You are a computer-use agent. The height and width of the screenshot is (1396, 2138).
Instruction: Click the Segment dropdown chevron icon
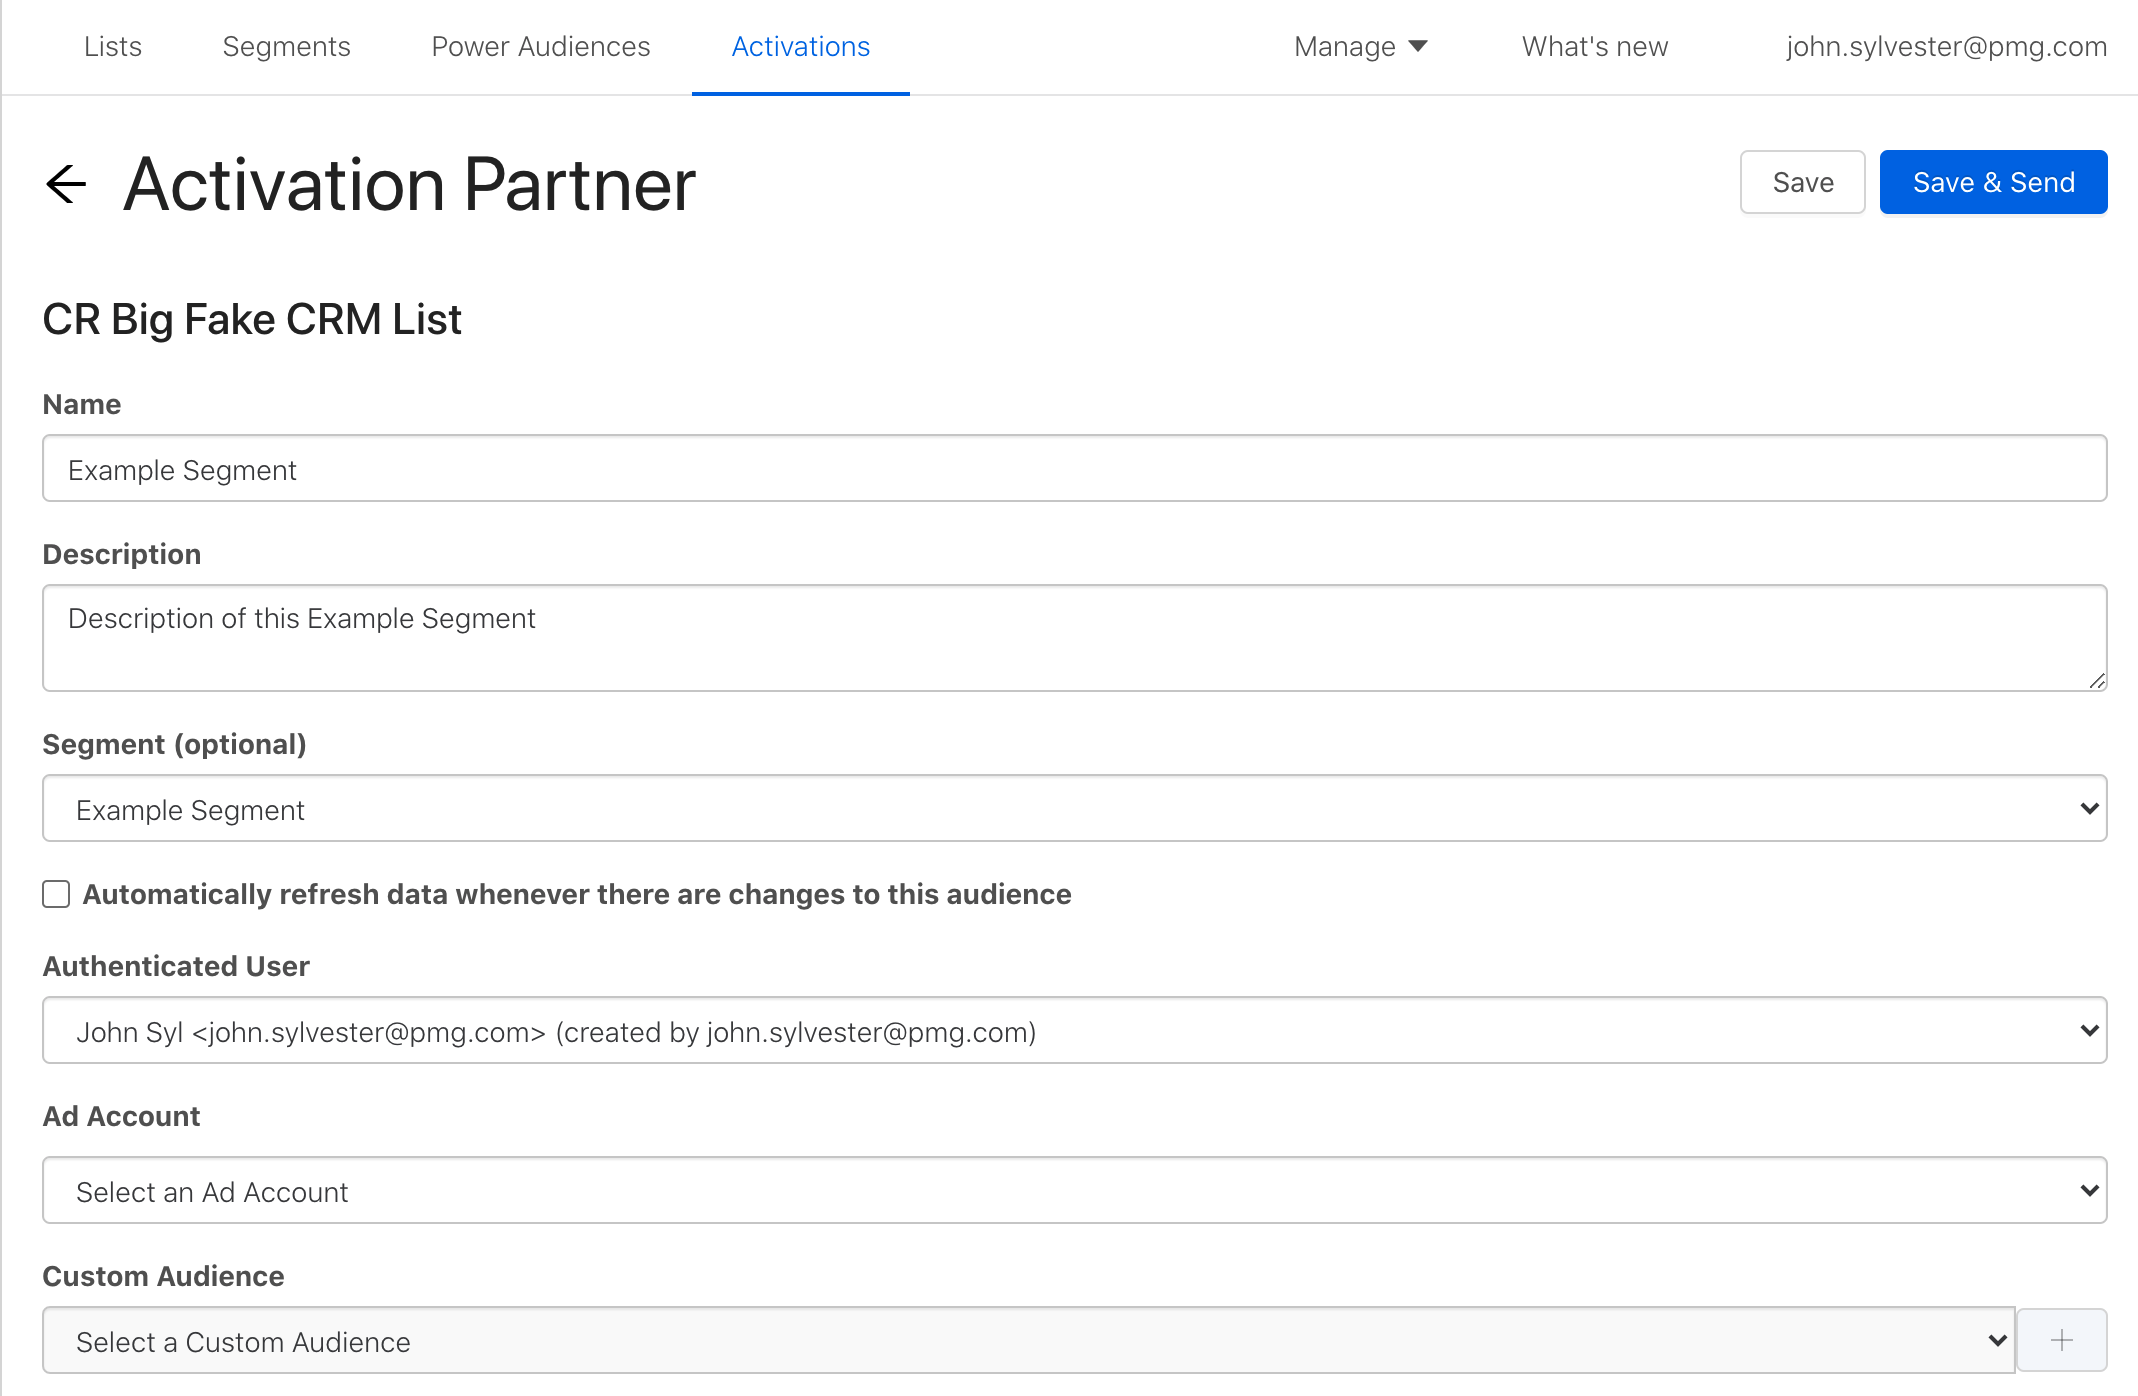coord(2088,808)
